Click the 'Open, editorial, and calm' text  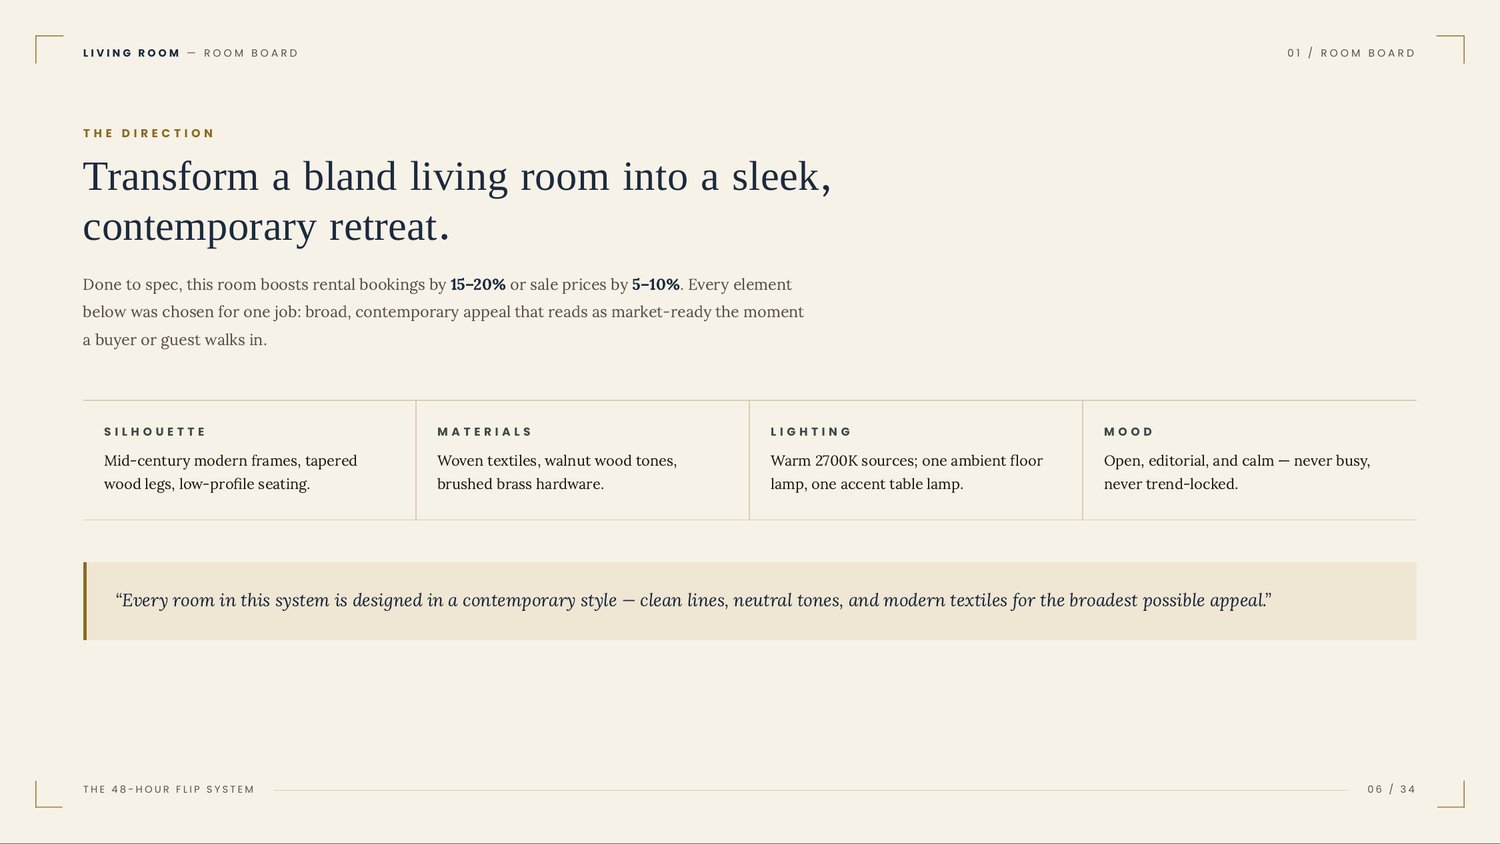point(1237,472)
